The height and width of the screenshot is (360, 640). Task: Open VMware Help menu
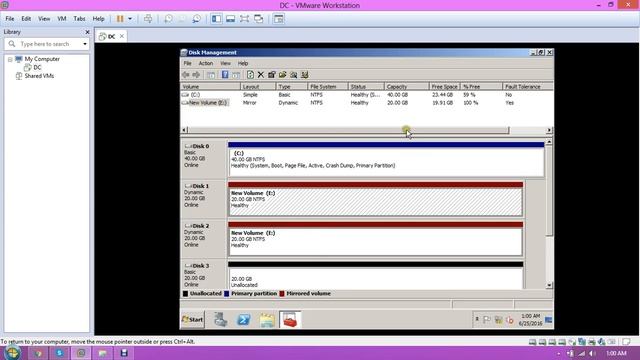(98, 19)
